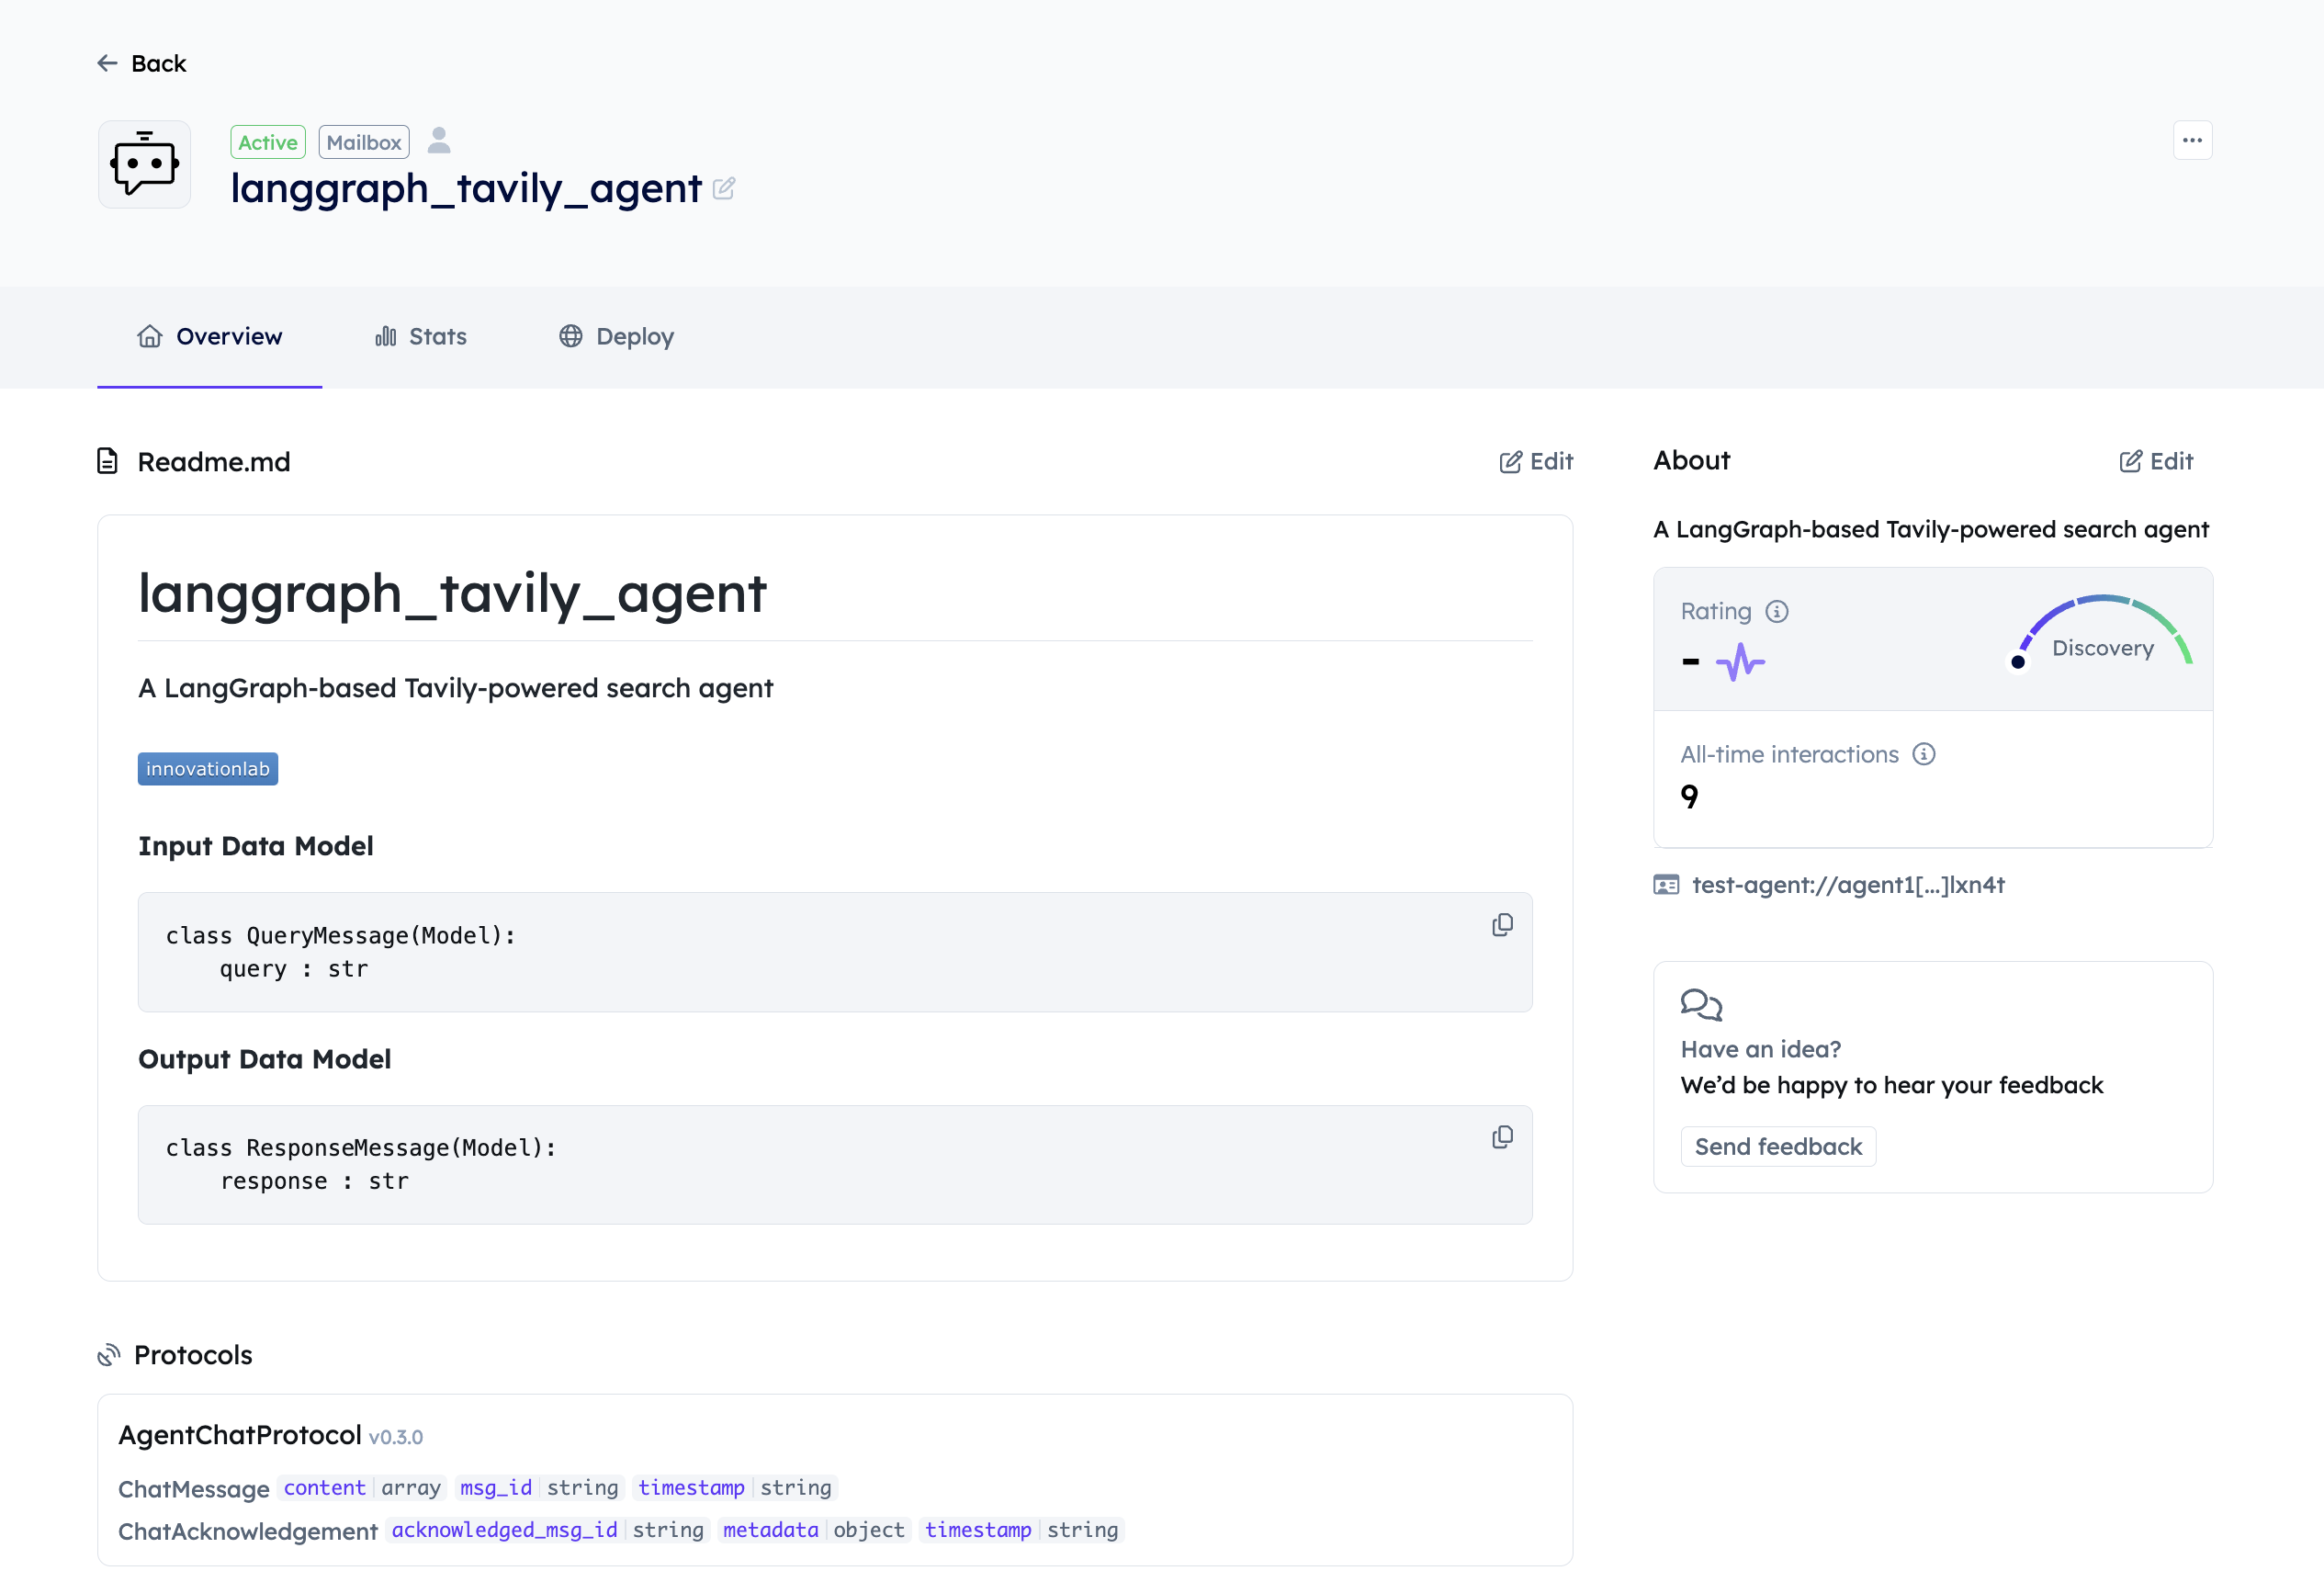Click the Active status badge
2324x1582 pixels.
268,142
